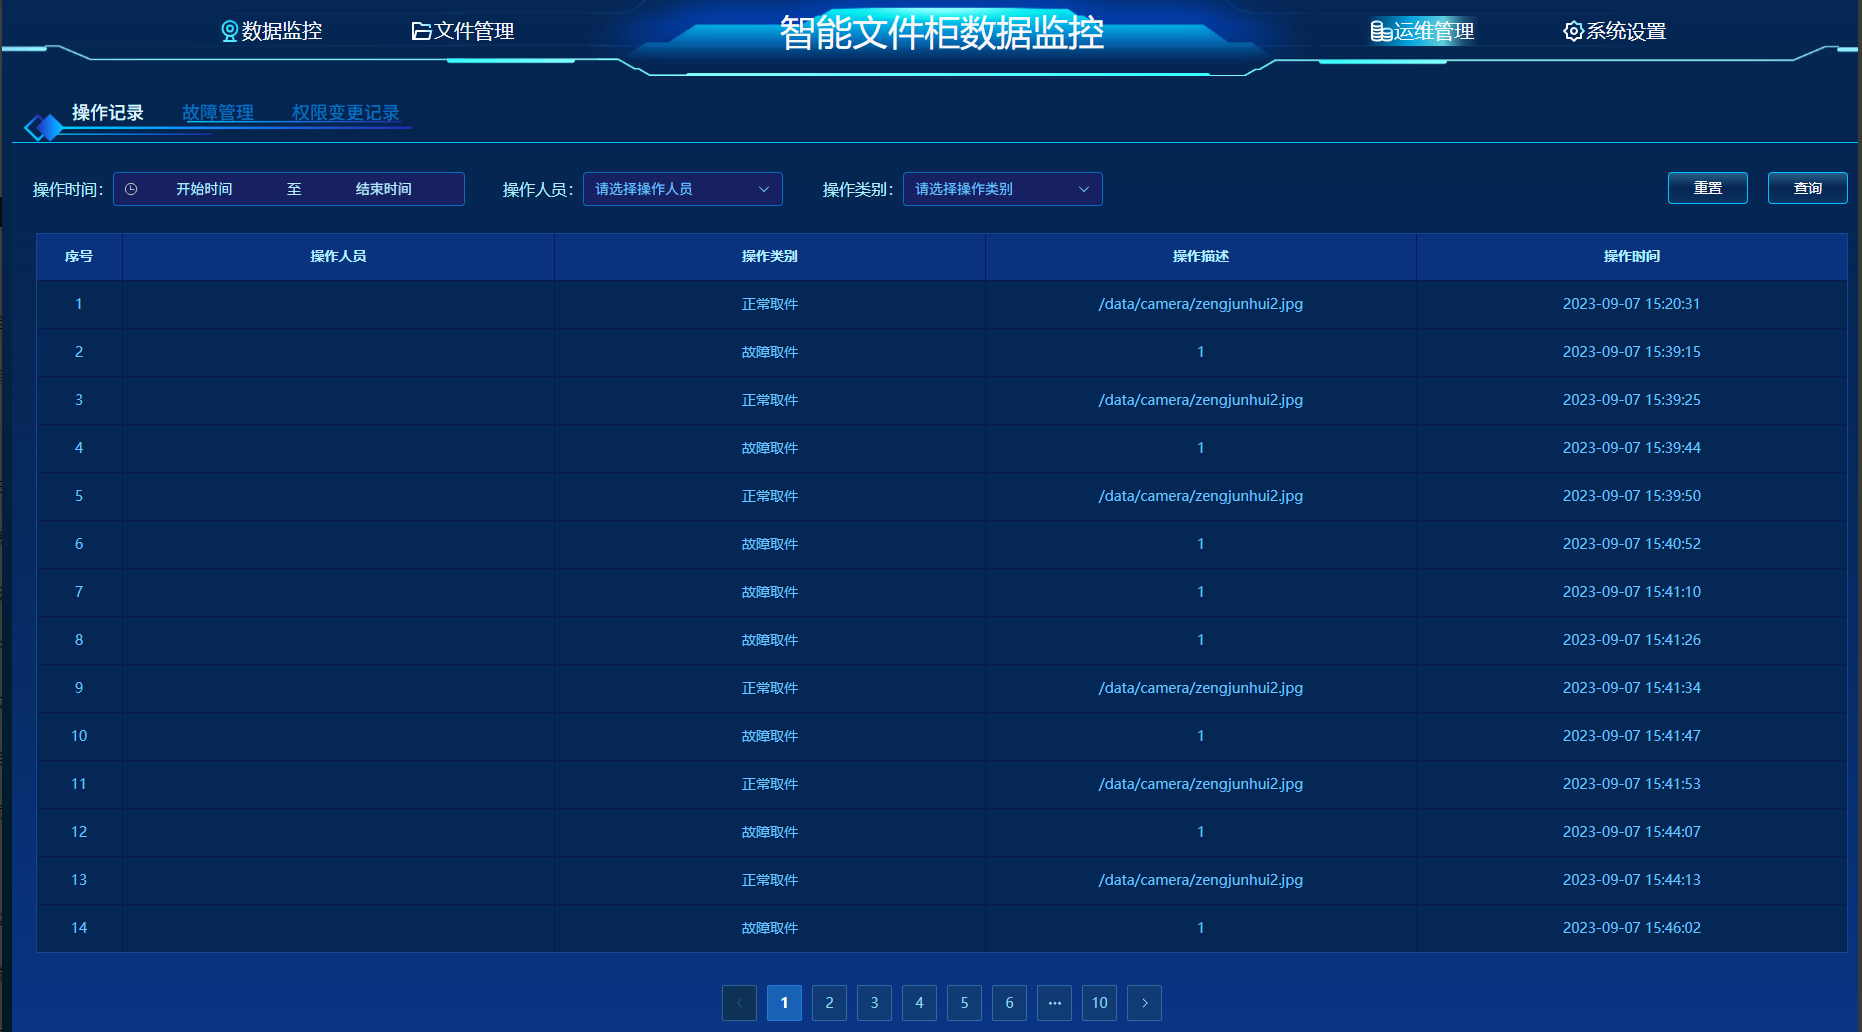Jump to page 10 in pagination
The image size is (1862, 1032).
pyautogui.click(x=1099, y=1003)
